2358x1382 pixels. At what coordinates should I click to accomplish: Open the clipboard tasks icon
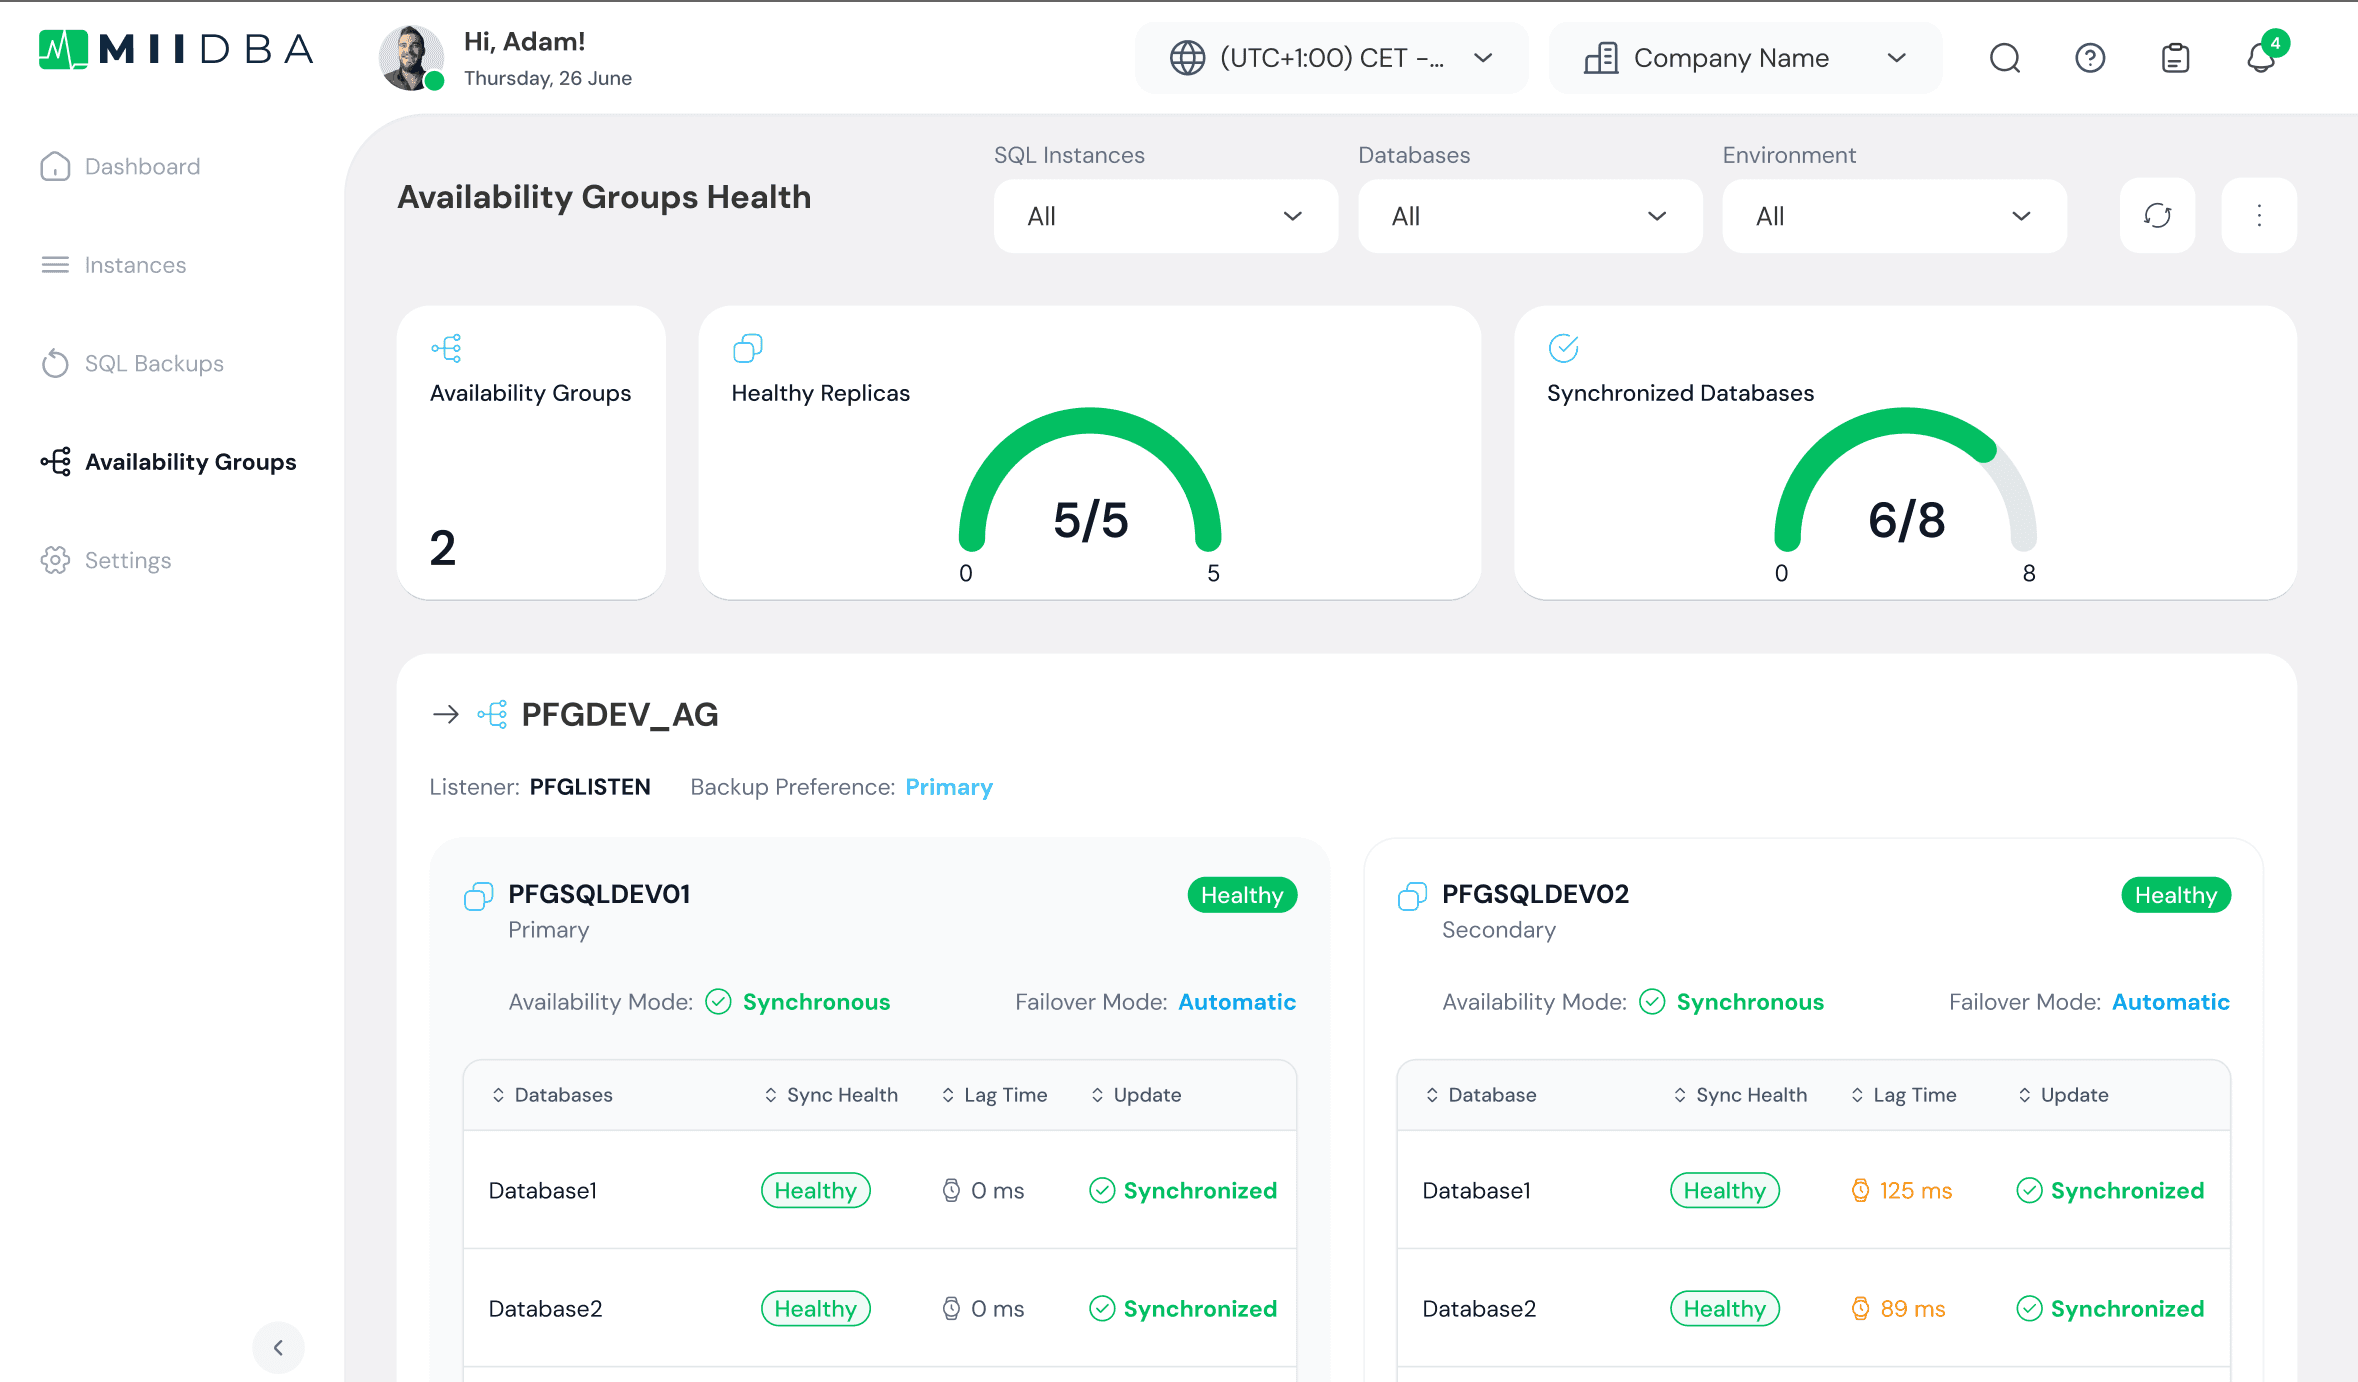2176,58
